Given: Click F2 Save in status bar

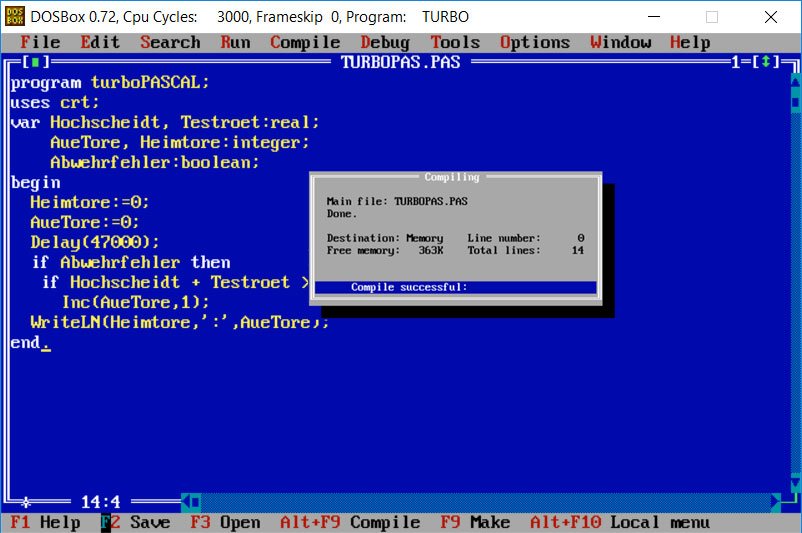Looking at the screenshot, I should tap(136, 522).
